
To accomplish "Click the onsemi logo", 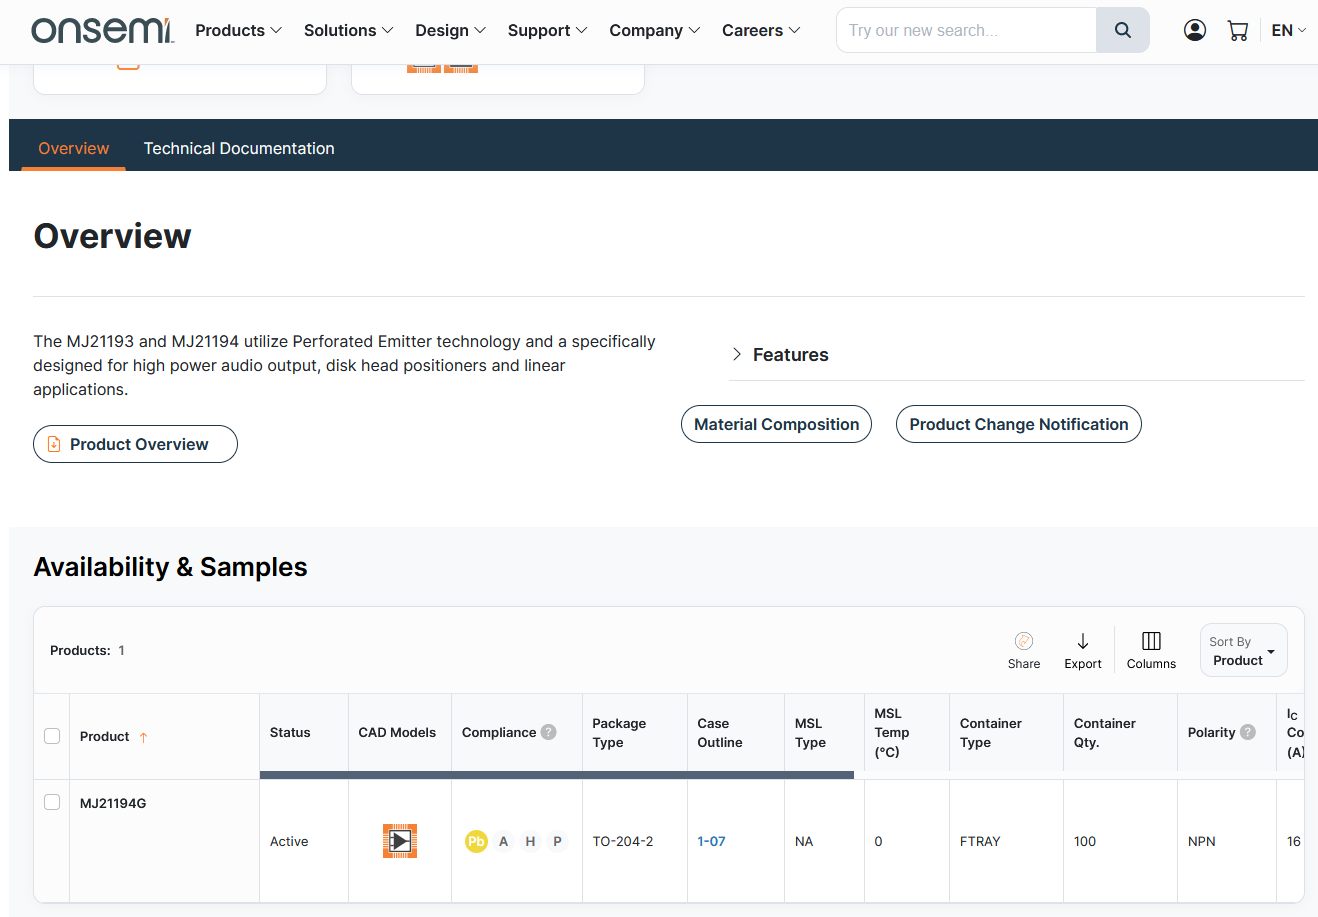I will [102, 30].
